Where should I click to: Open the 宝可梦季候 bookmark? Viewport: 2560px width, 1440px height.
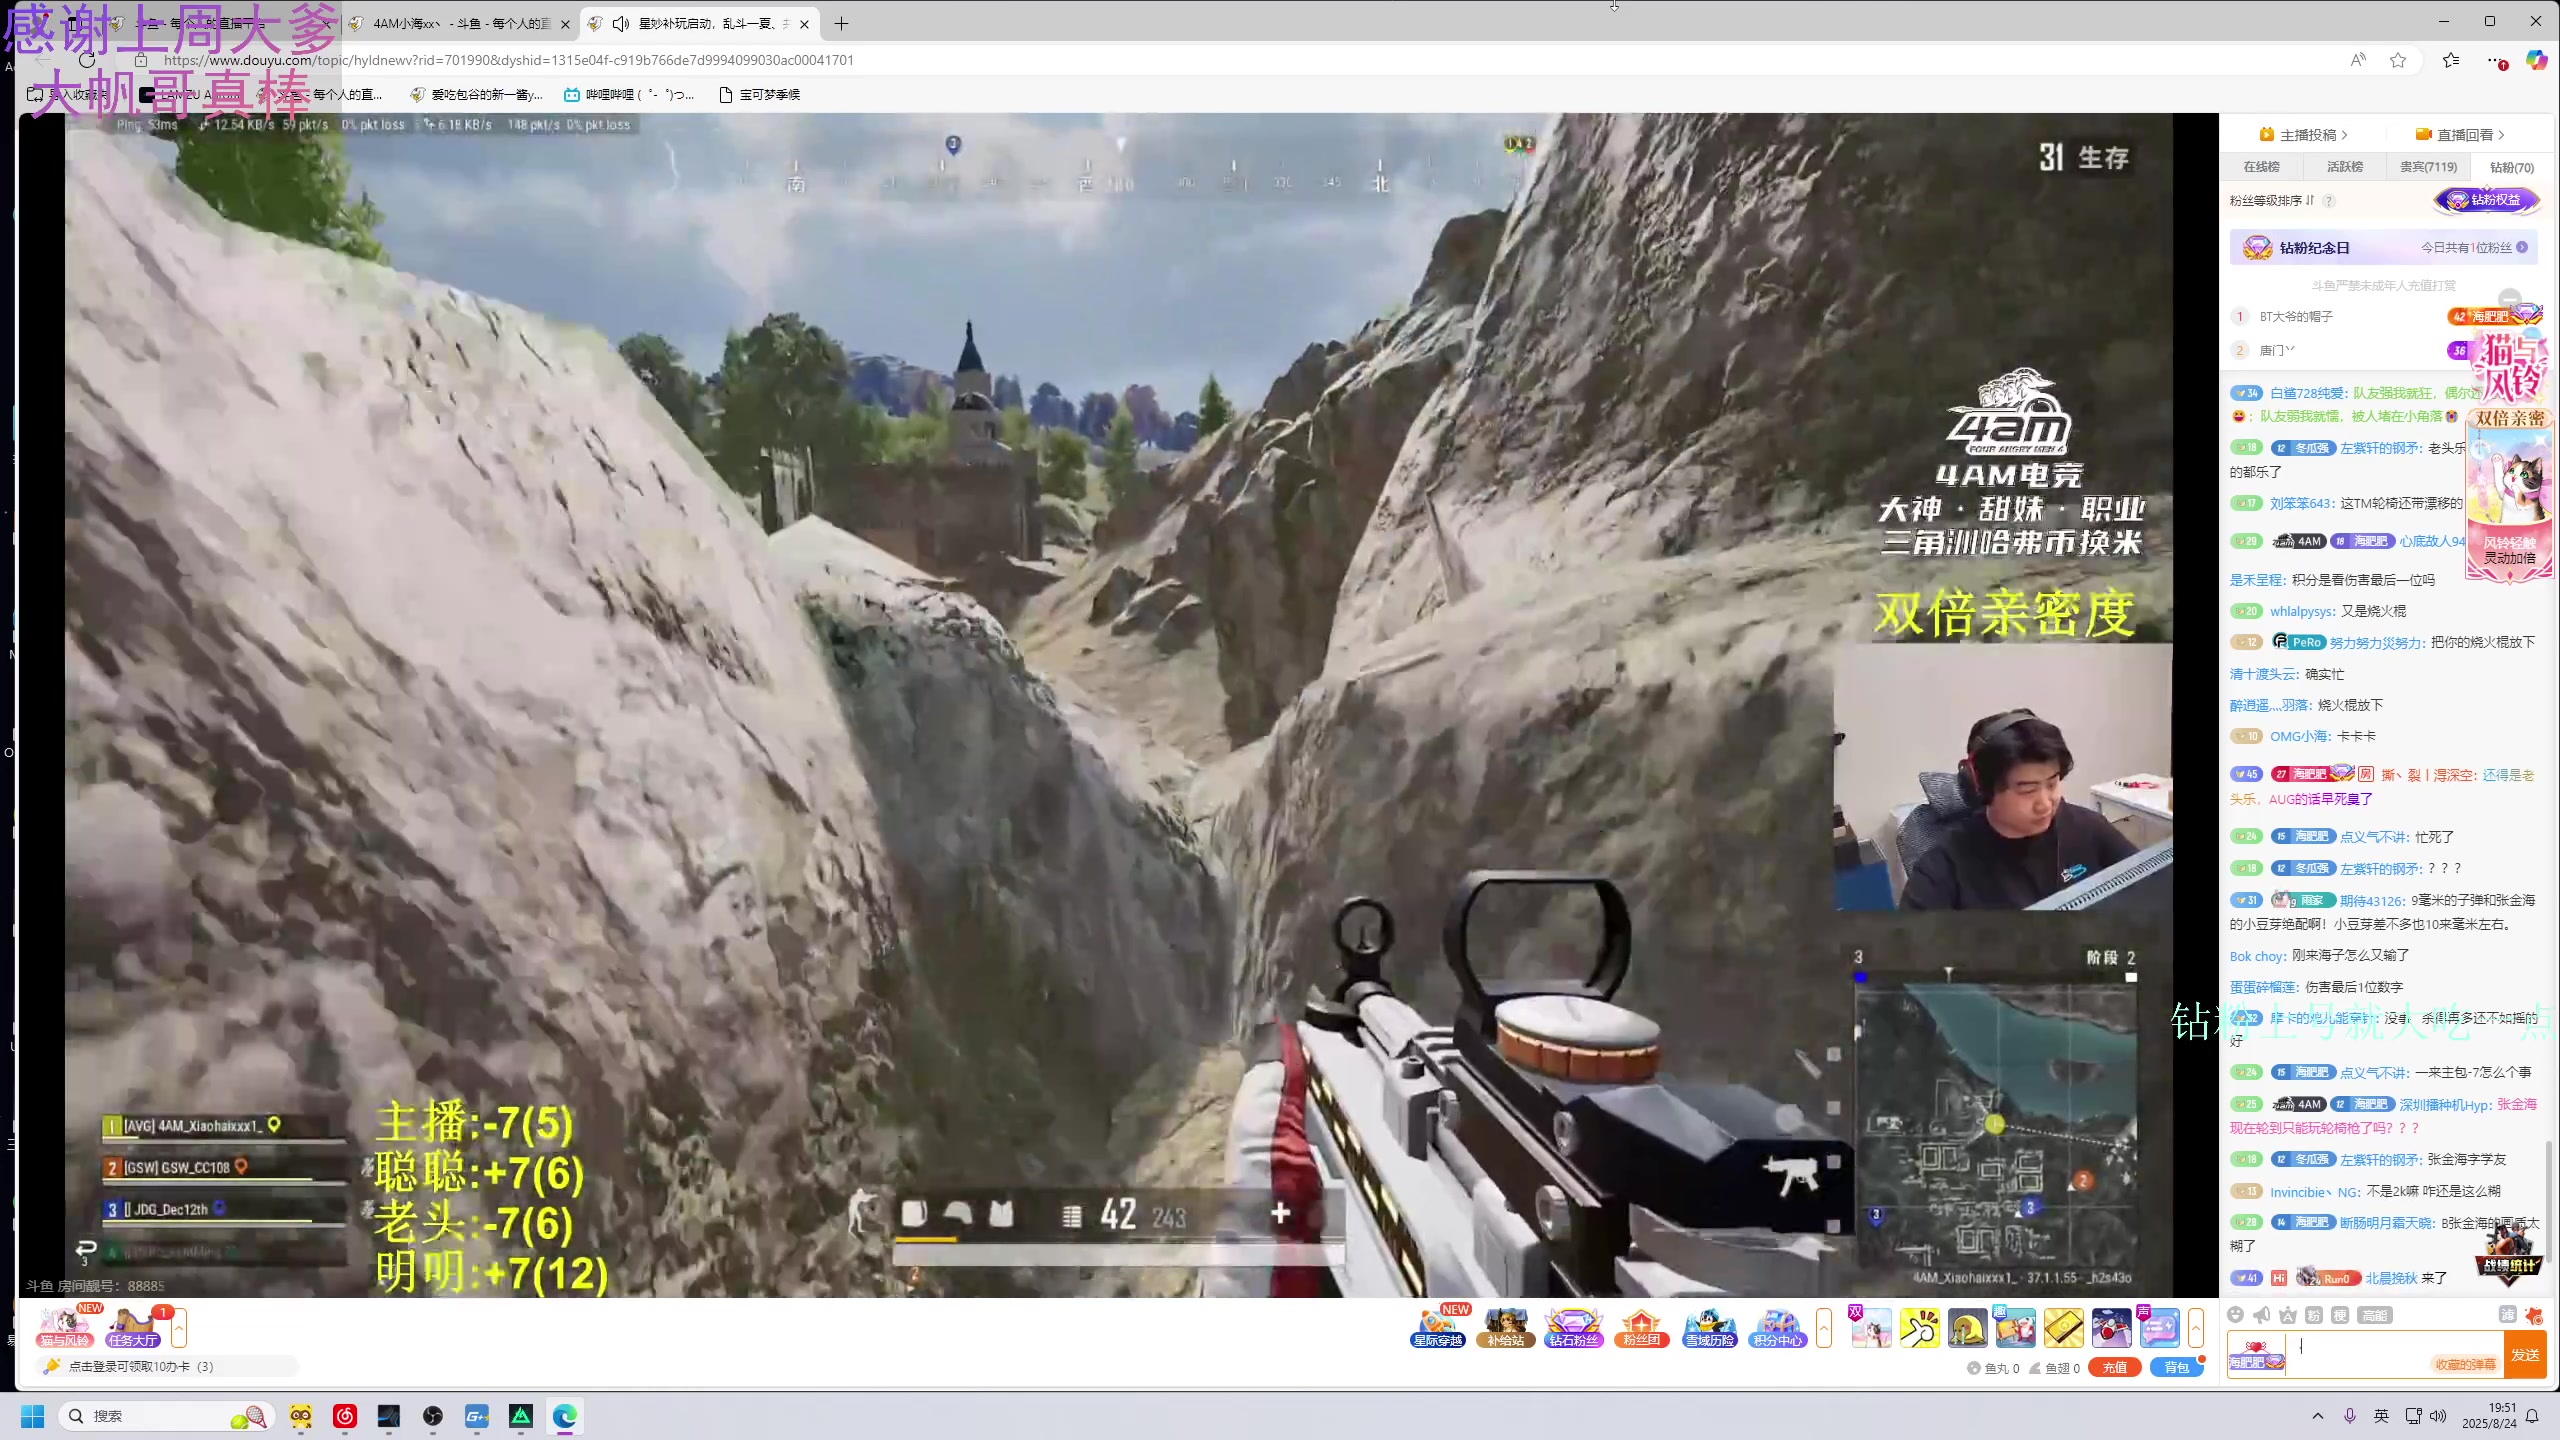tap(759, 94)
